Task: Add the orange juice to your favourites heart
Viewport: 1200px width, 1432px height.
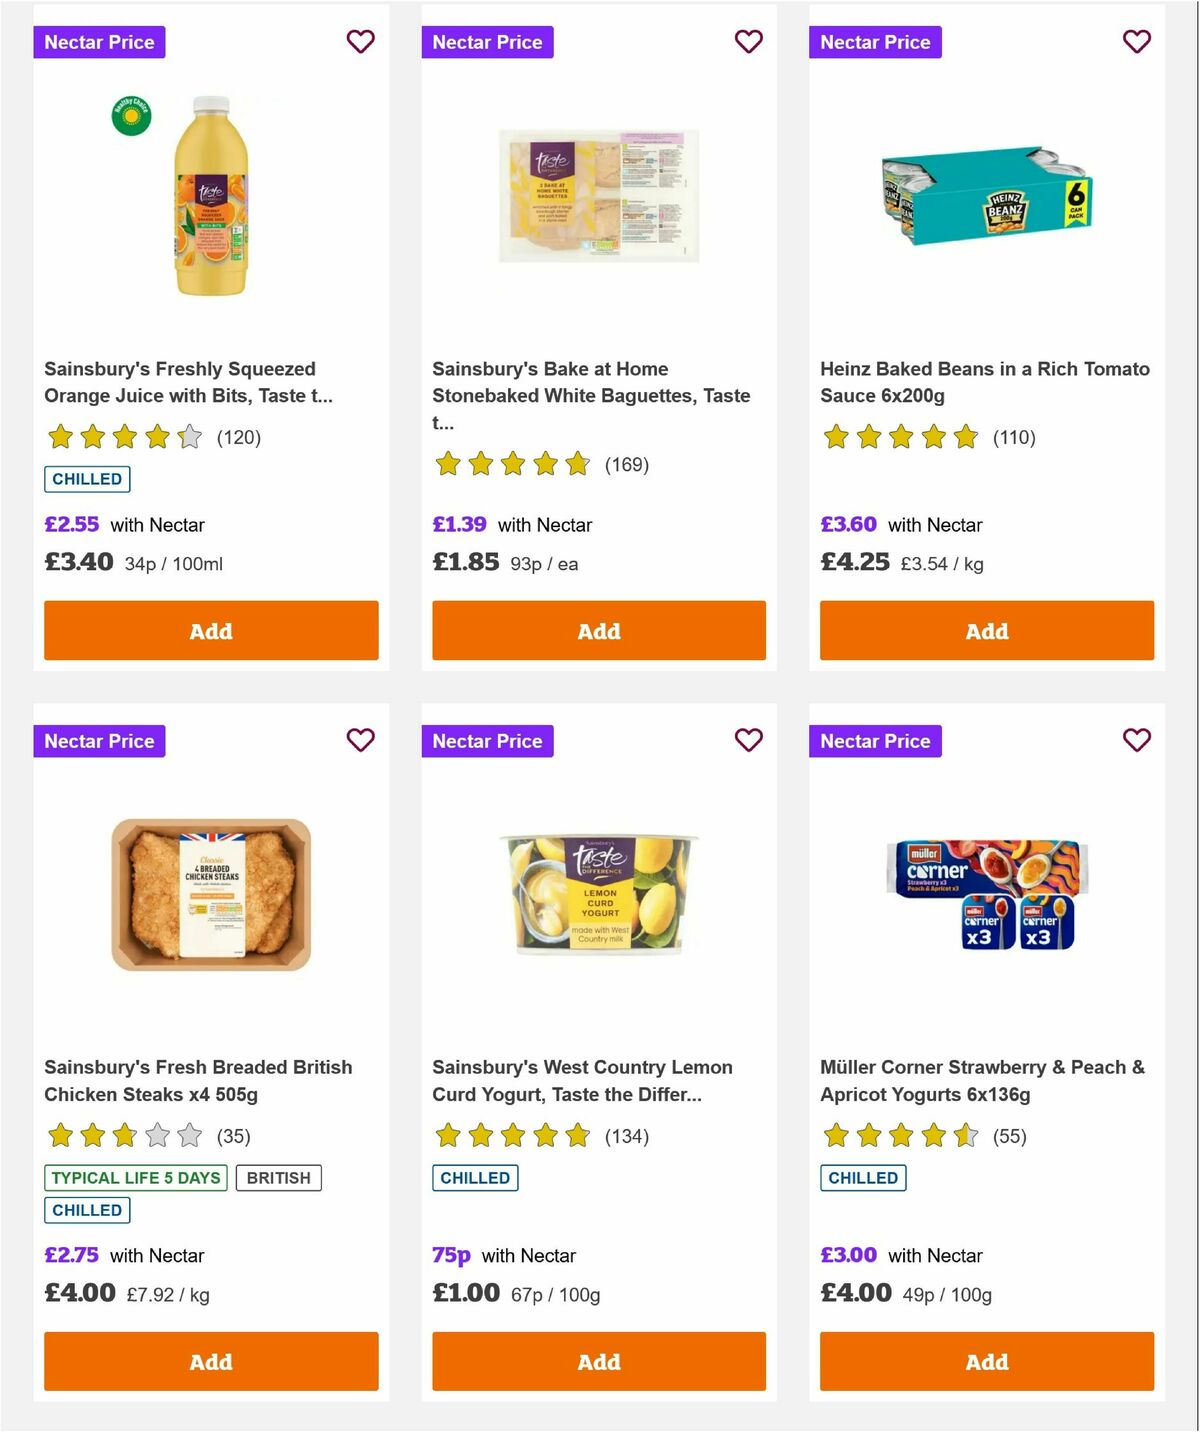Action: pyautogui.click(x=361, y=41)
